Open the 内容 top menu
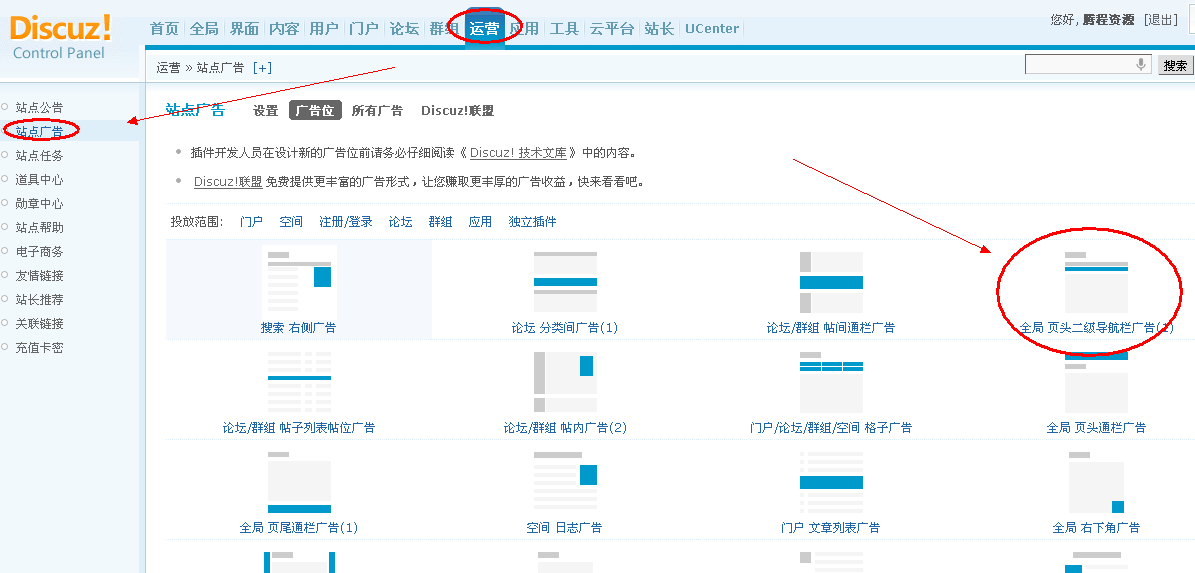 click(x=284, y=29)
